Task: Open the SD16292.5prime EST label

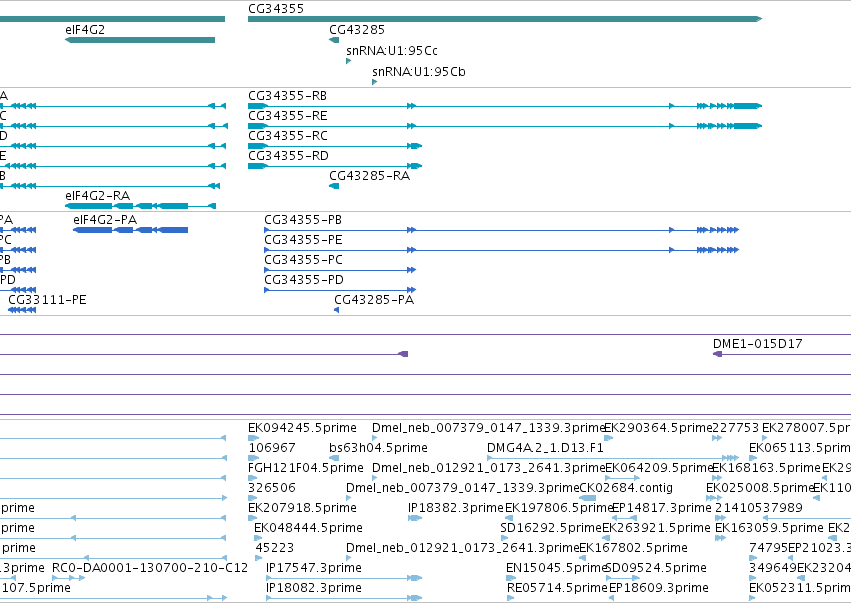Action: tap(551, 528)
